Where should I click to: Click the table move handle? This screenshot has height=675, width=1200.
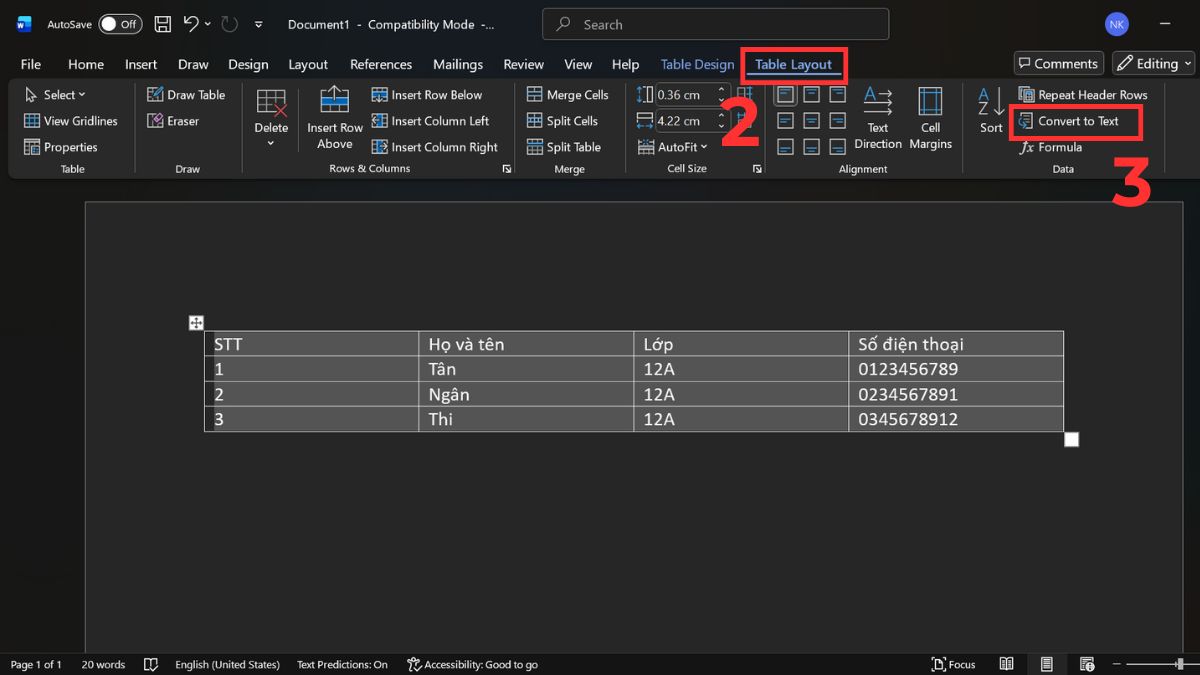pyautogui.click(x=196, y=322)
